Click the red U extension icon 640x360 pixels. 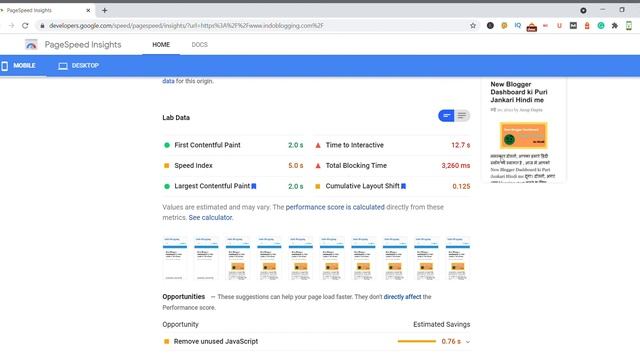(559, 26)
